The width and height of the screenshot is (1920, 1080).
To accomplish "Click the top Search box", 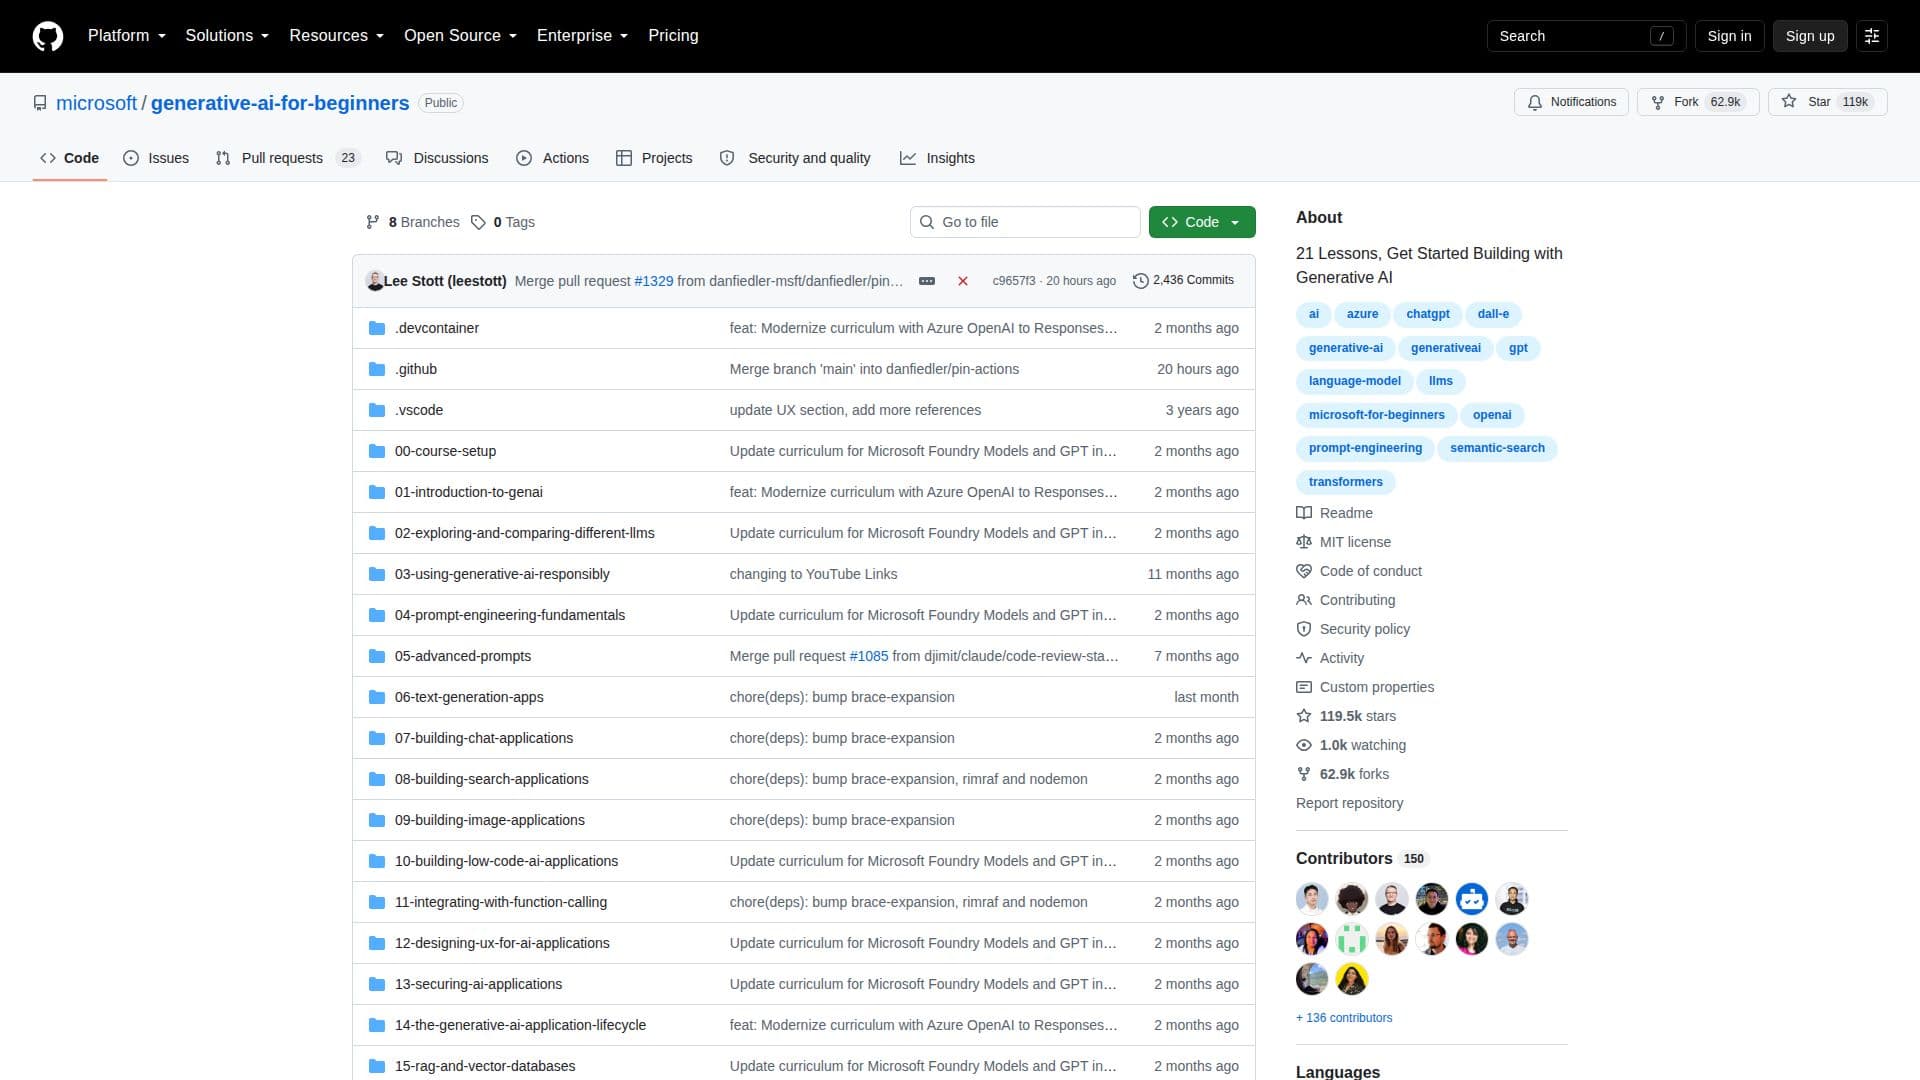I will coord(1586,36).
